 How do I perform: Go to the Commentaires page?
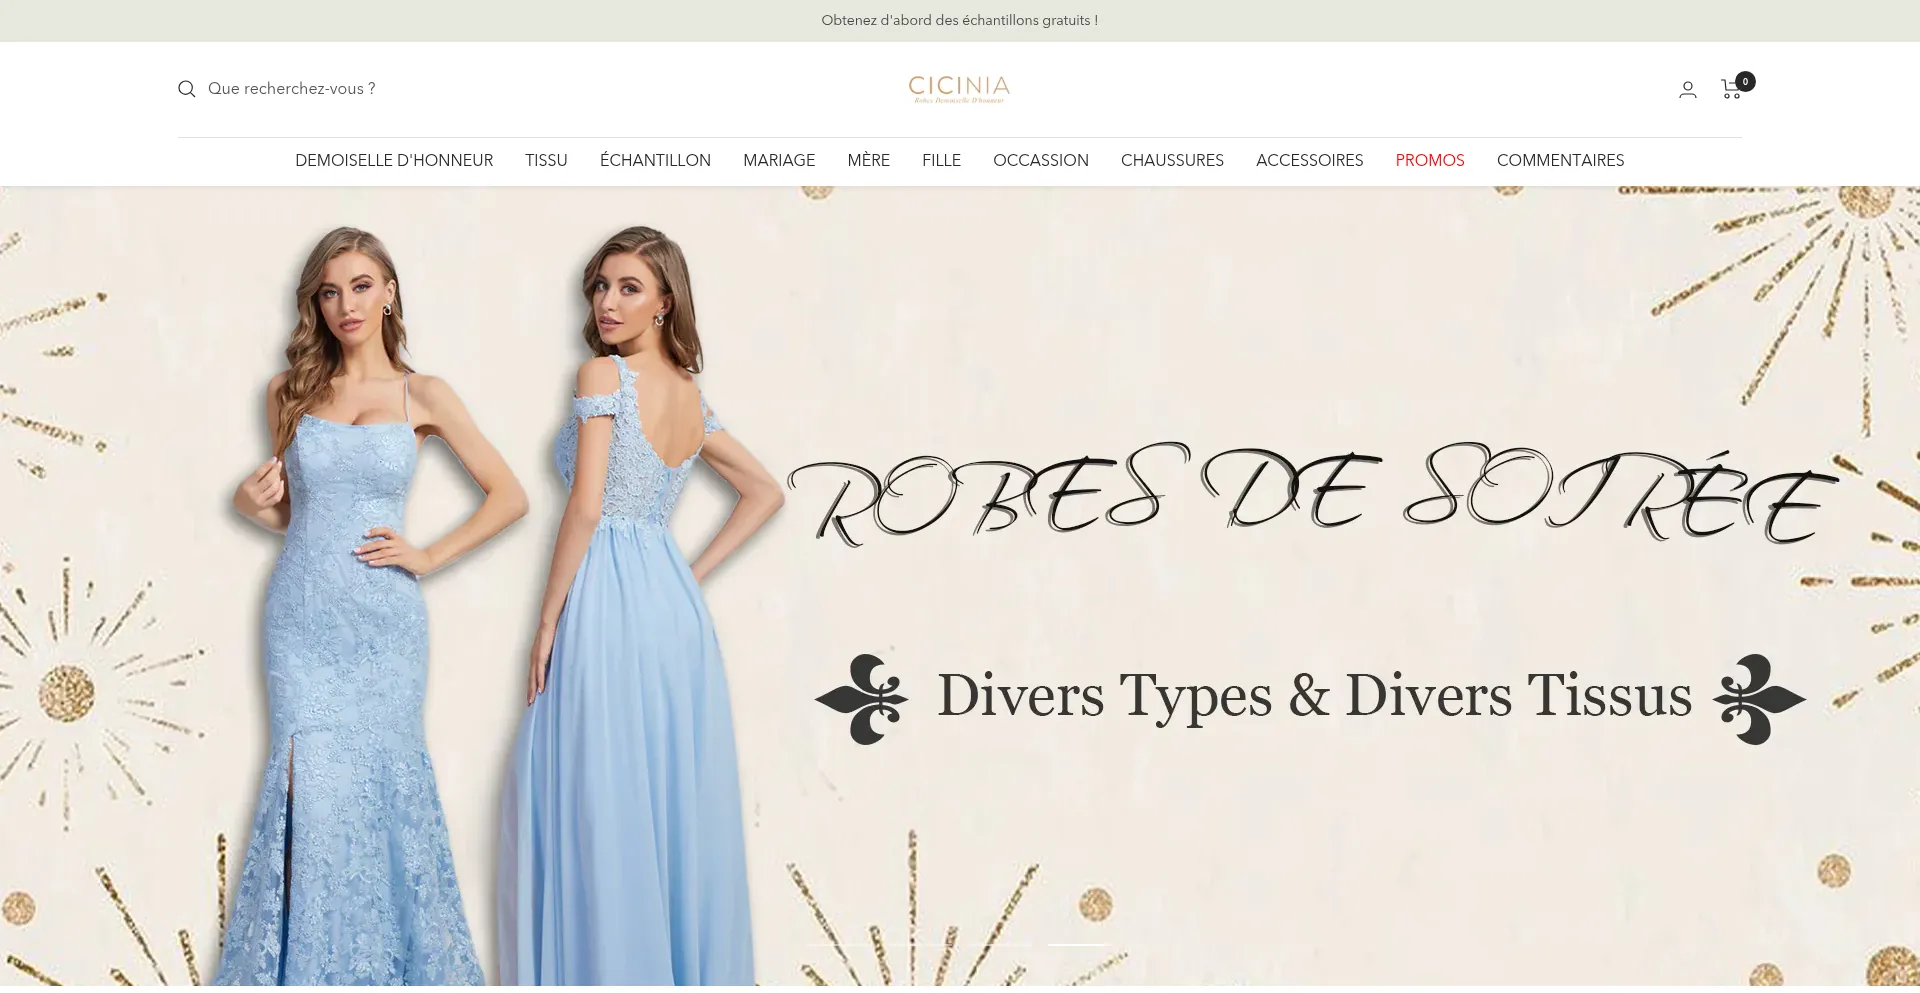pyautogui.click(x=1560, y=160)
